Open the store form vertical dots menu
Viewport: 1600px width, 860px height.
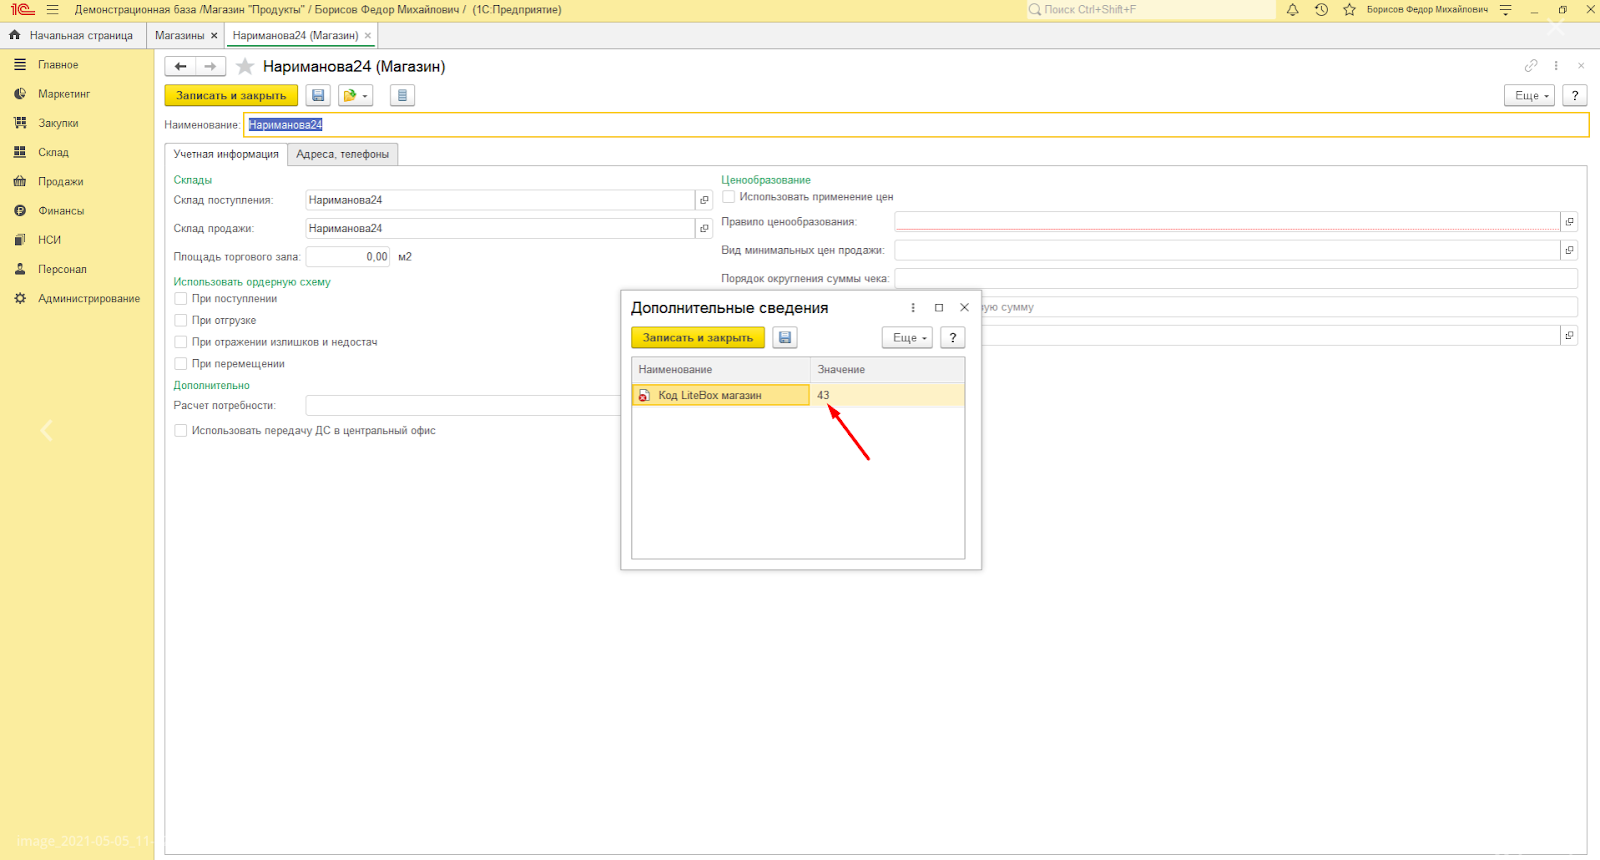[1556, 66]
